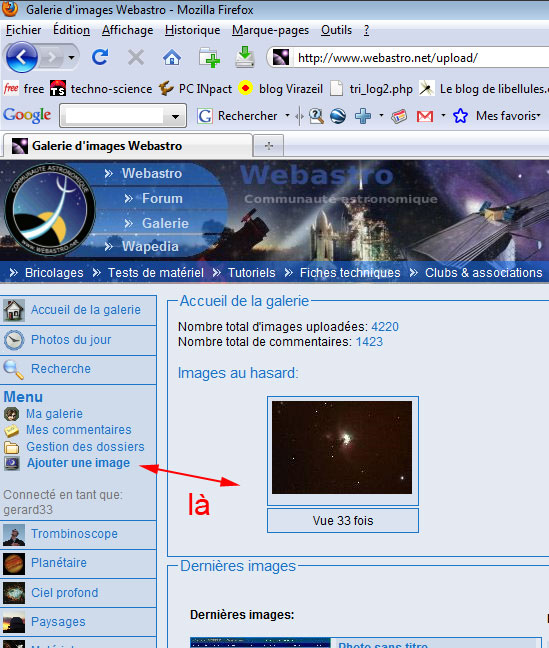
Task: Expand the Rechercher dropdown arrow
Action: click(288, 116)
